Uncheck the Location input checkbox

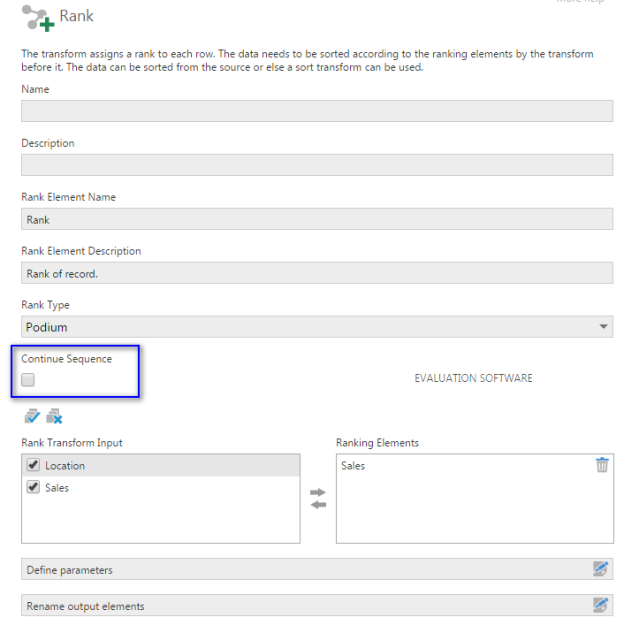pyautogui.click(x=33, y=466)
